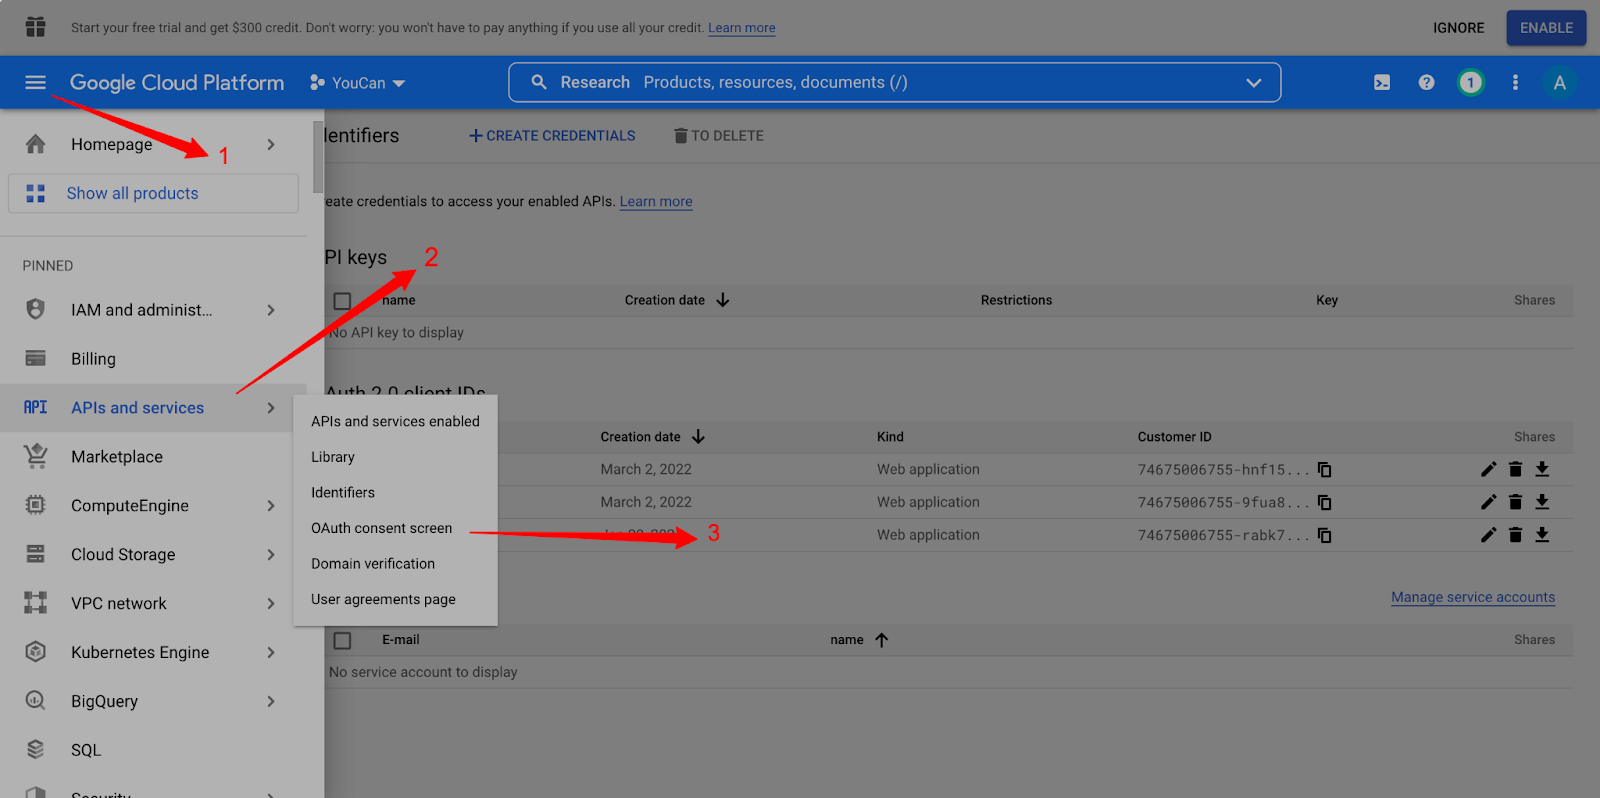This screenshot has width=1600, height=798.
Task: Expand the Homepage submenu chevron
Action: pyautogui.click(x=271, y=144)
